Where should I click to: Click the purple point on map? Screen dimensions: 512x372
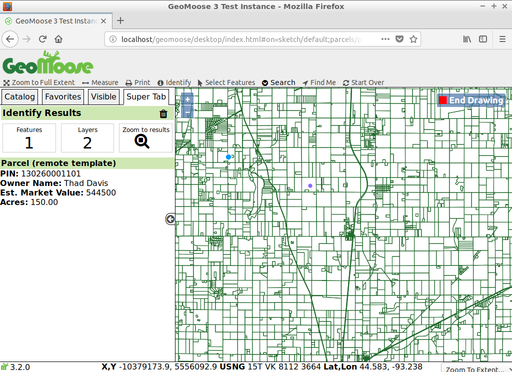(310, 186)
